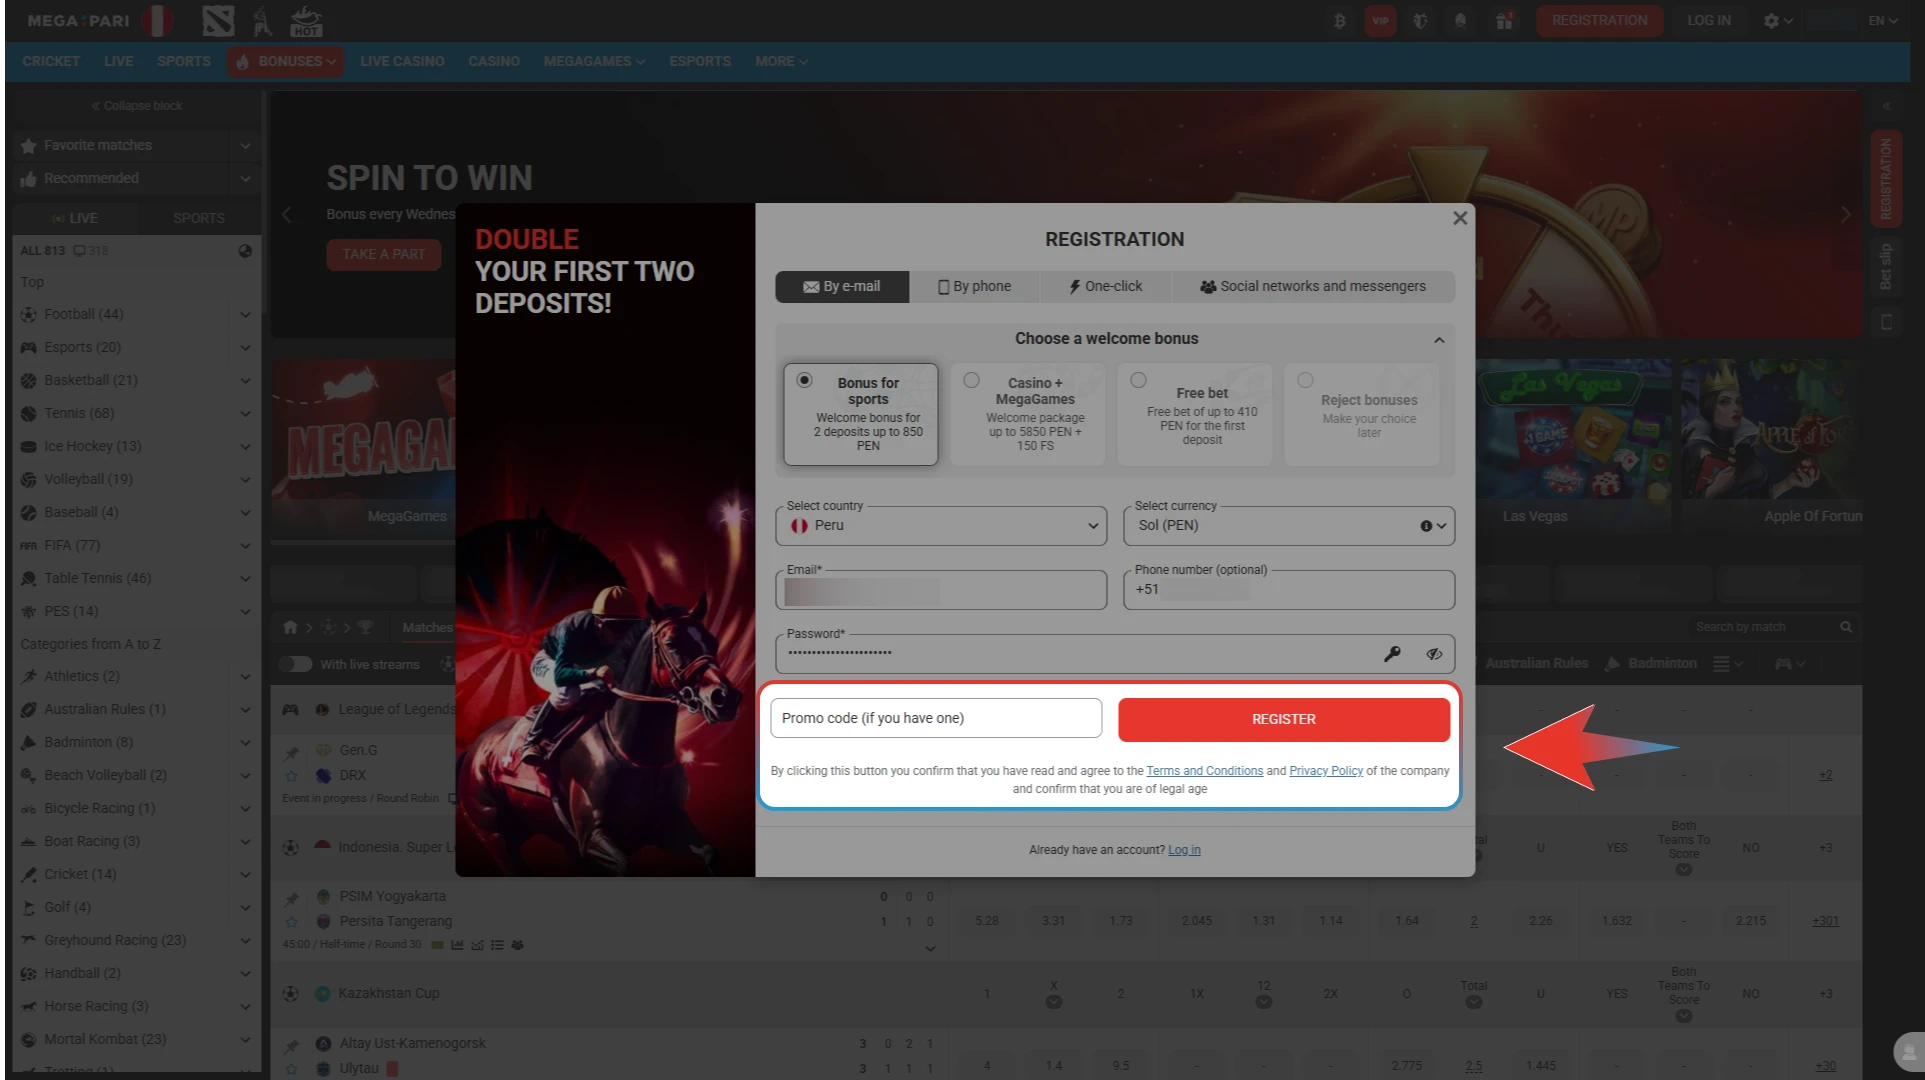Open the EN language dropdown
The image size is (1925, 1080).
pos(1883,20)
